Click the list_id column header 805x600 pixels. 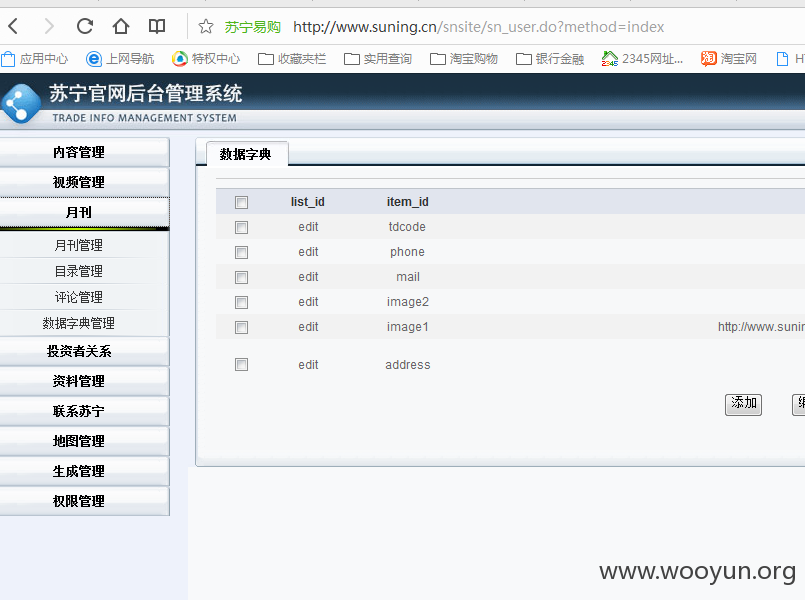(308, 202)
